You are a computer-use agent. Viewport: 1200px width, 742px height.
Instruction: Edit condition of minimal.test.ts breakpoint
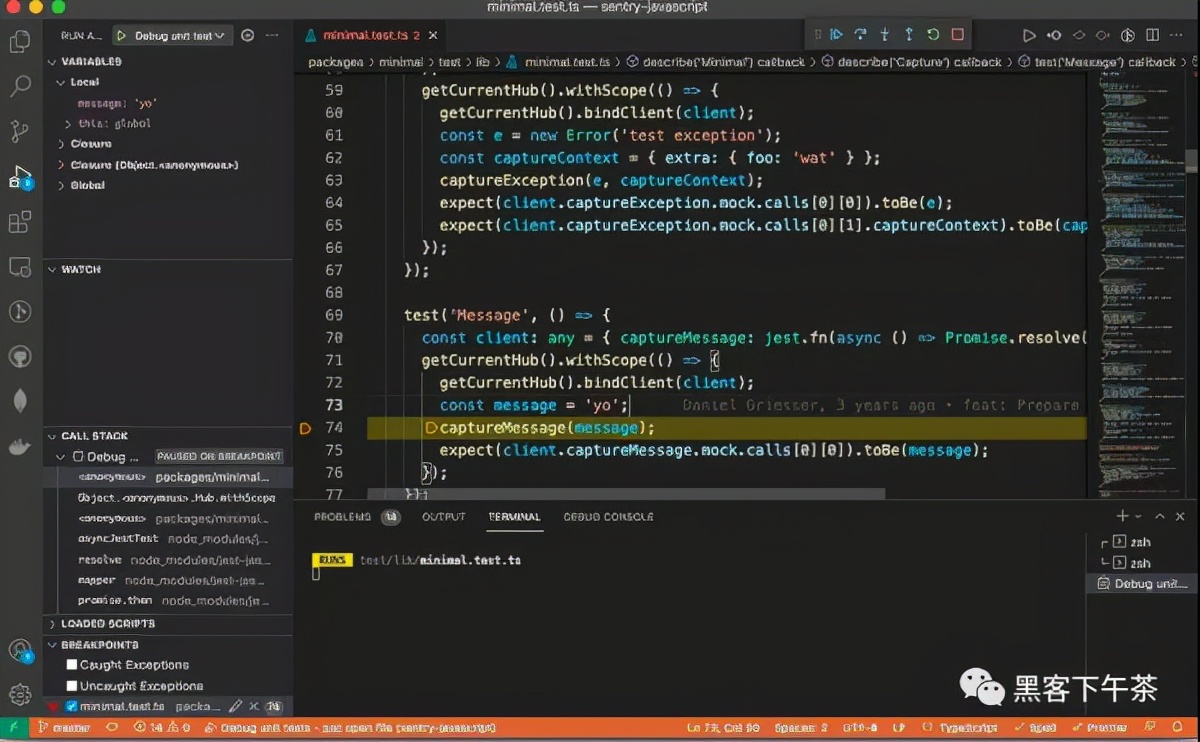click(x=236, y=707)
